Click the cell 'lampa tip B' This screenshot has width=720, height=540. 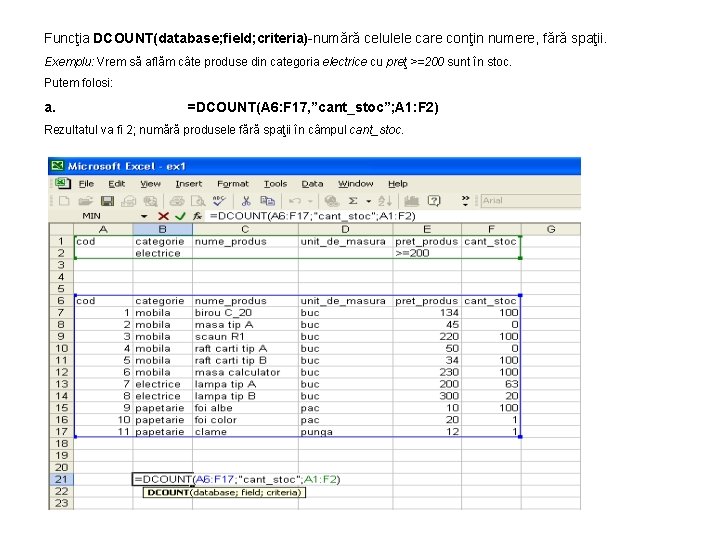coord(245,396)
